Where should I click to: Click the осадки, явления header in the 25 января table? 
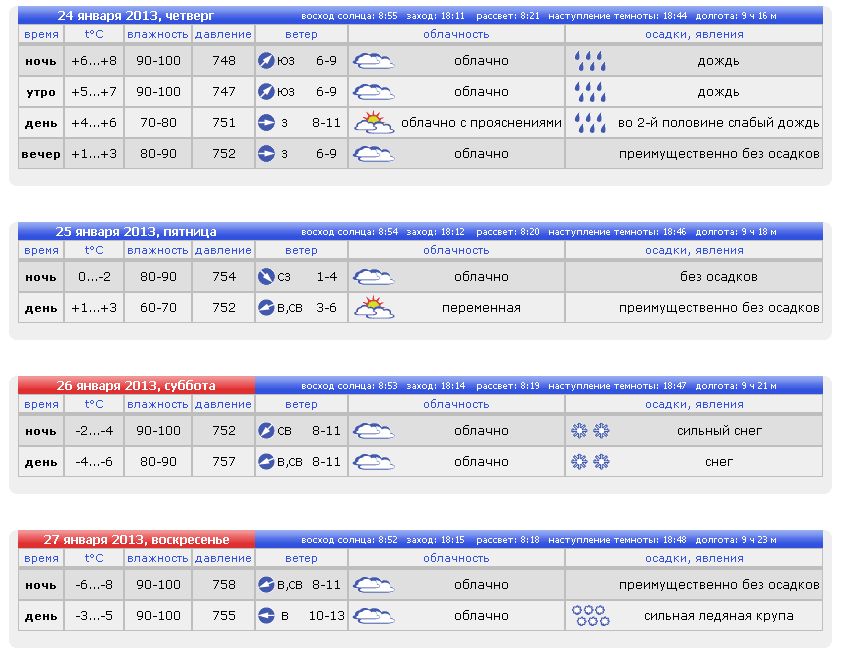(x=694, y=250)
